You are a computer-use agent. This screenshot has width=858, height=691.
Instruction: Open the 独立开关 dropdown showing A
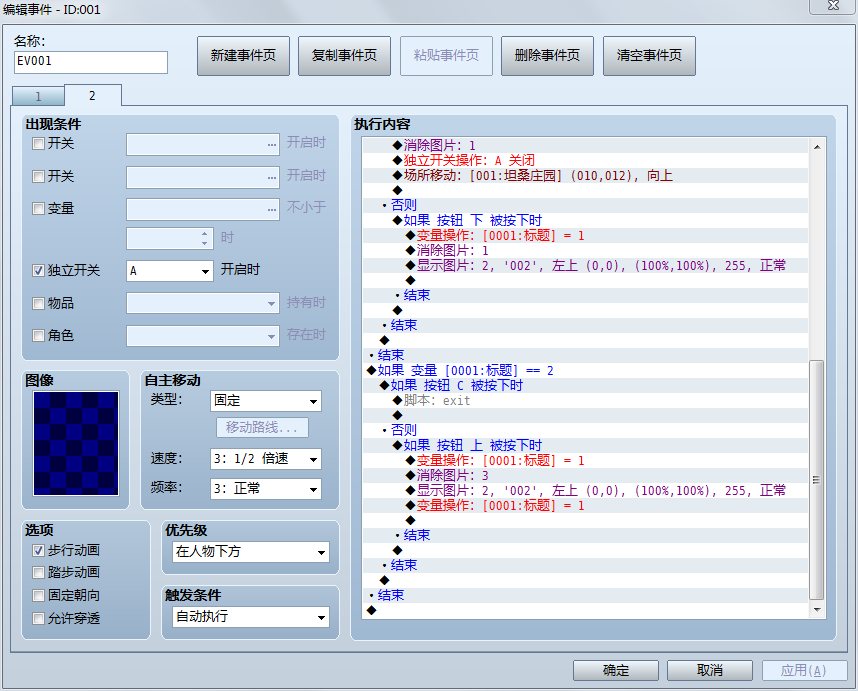click(170, 271)
